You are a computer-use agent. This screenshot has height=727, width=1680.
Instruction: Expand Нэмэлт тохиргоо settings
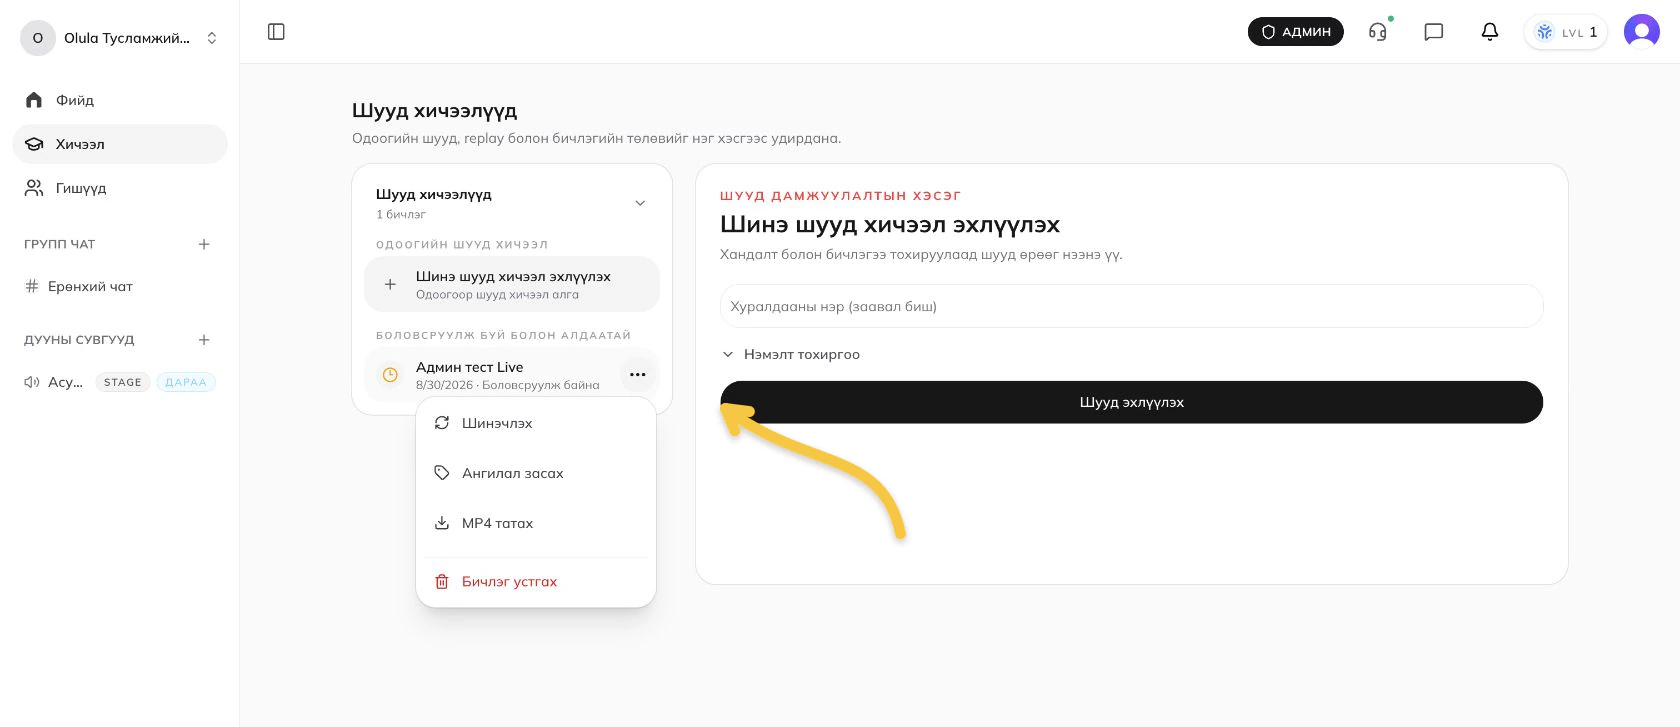pyautogui.click(x=791, y=354)
